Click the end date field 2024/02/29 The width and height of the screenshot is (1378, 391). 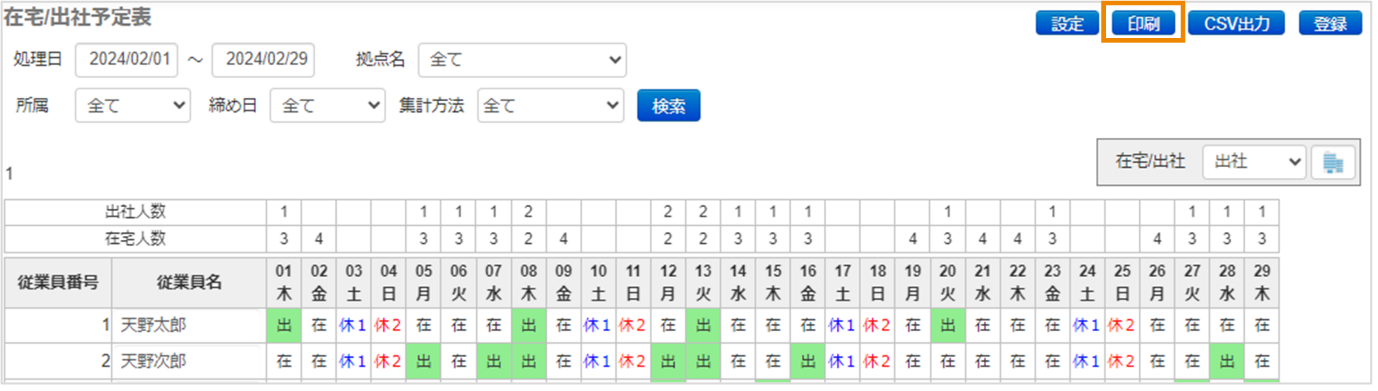tap(263, 60)
